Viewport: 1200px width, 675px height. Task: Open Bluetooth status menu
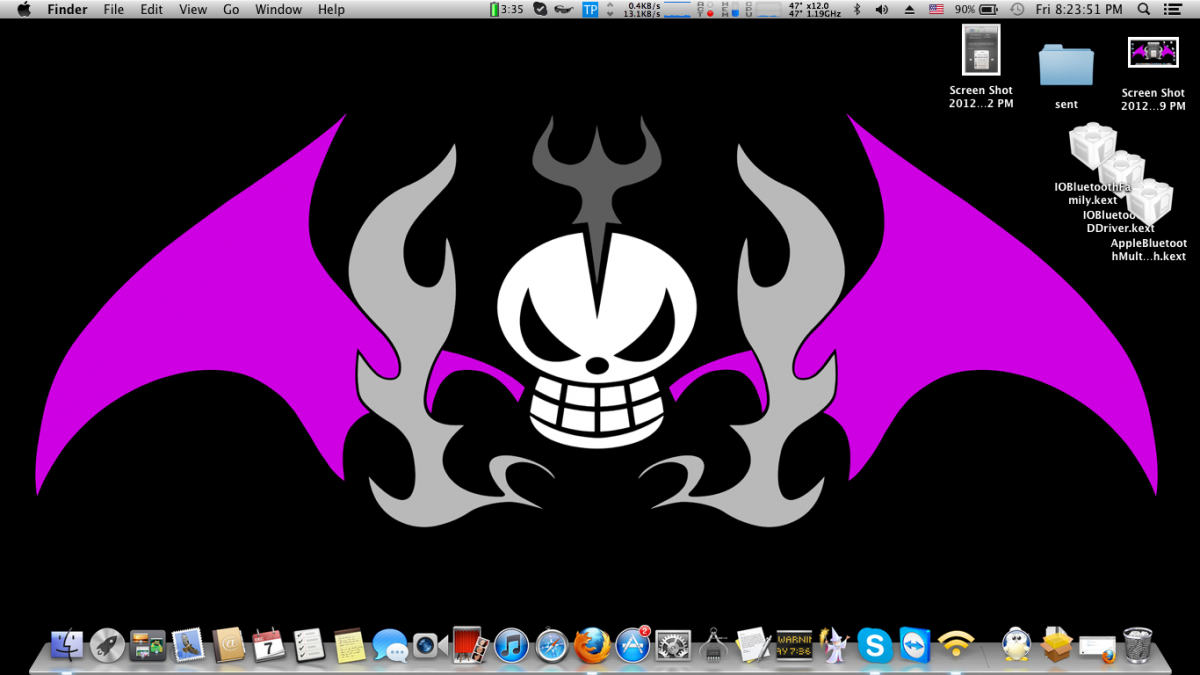[x=856, y=9]
